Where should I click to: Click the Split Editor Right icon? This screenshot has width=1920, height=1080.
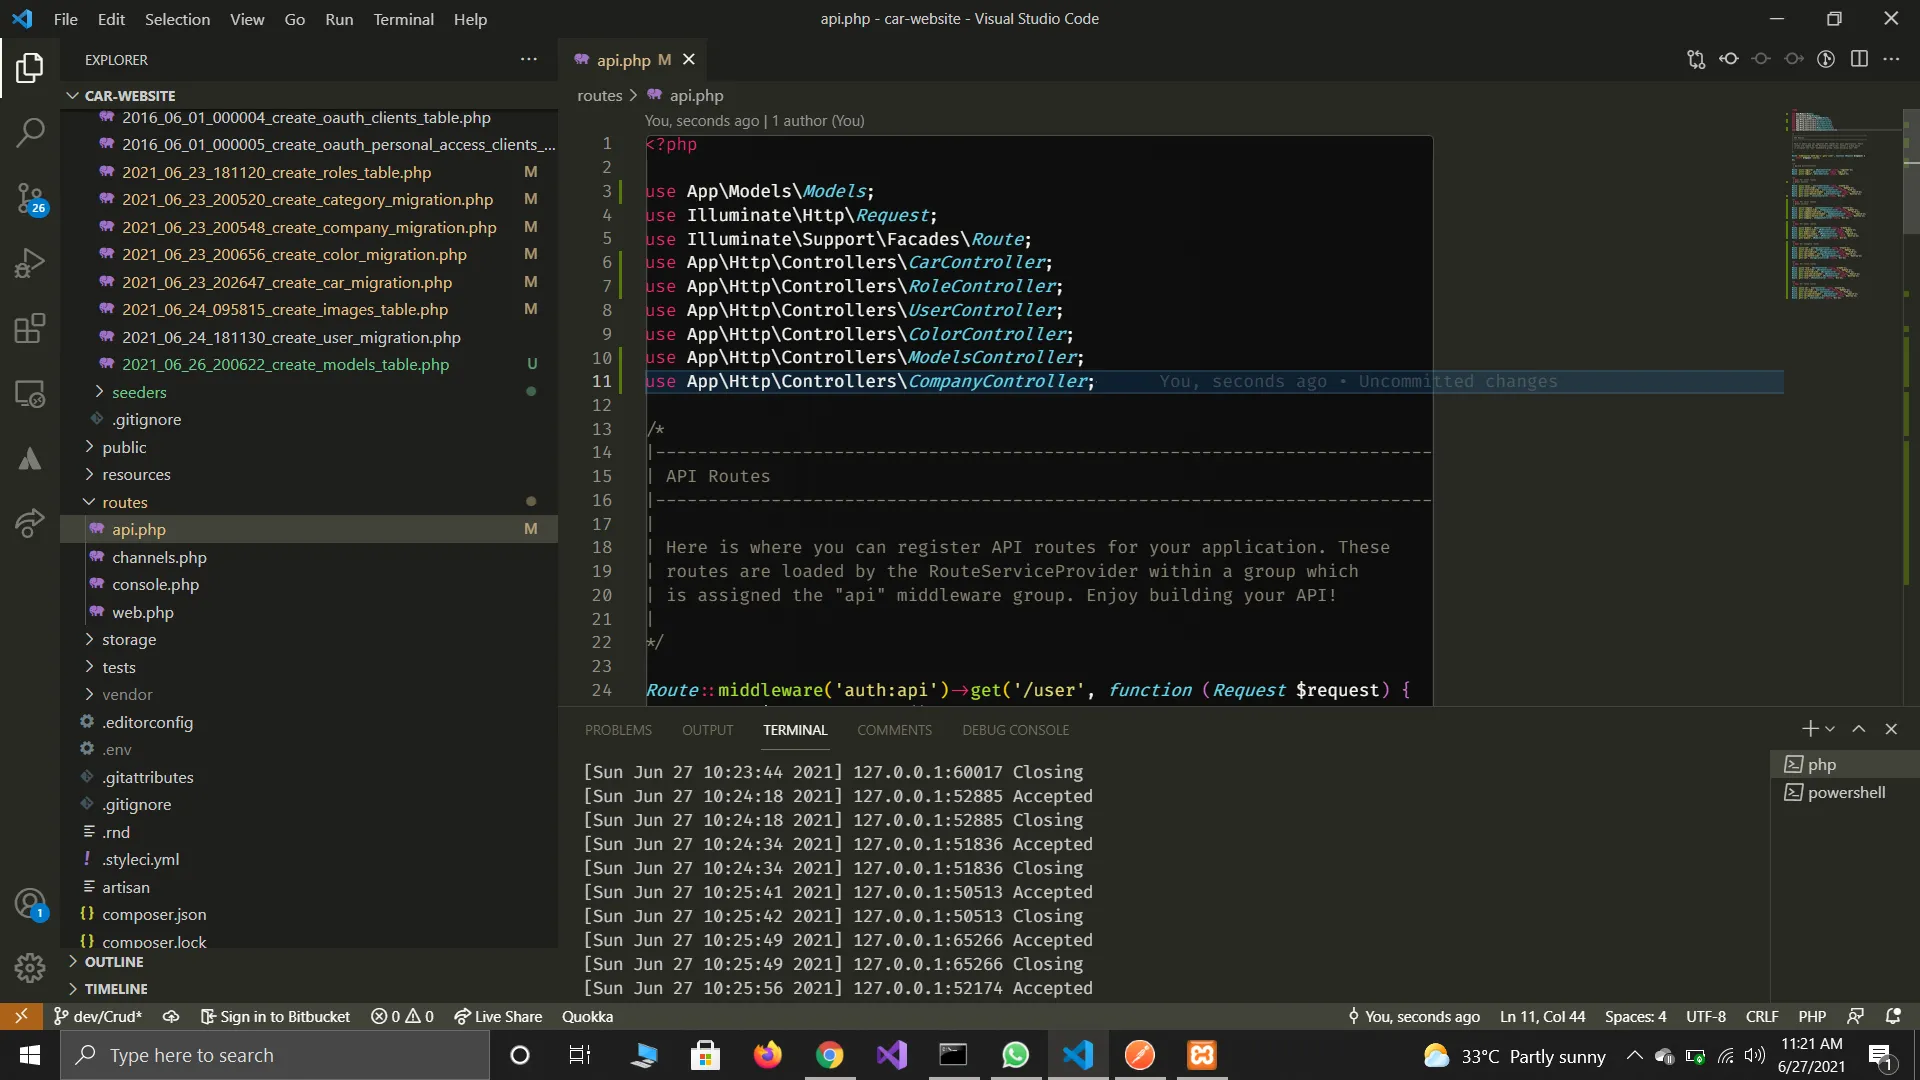1859,59
